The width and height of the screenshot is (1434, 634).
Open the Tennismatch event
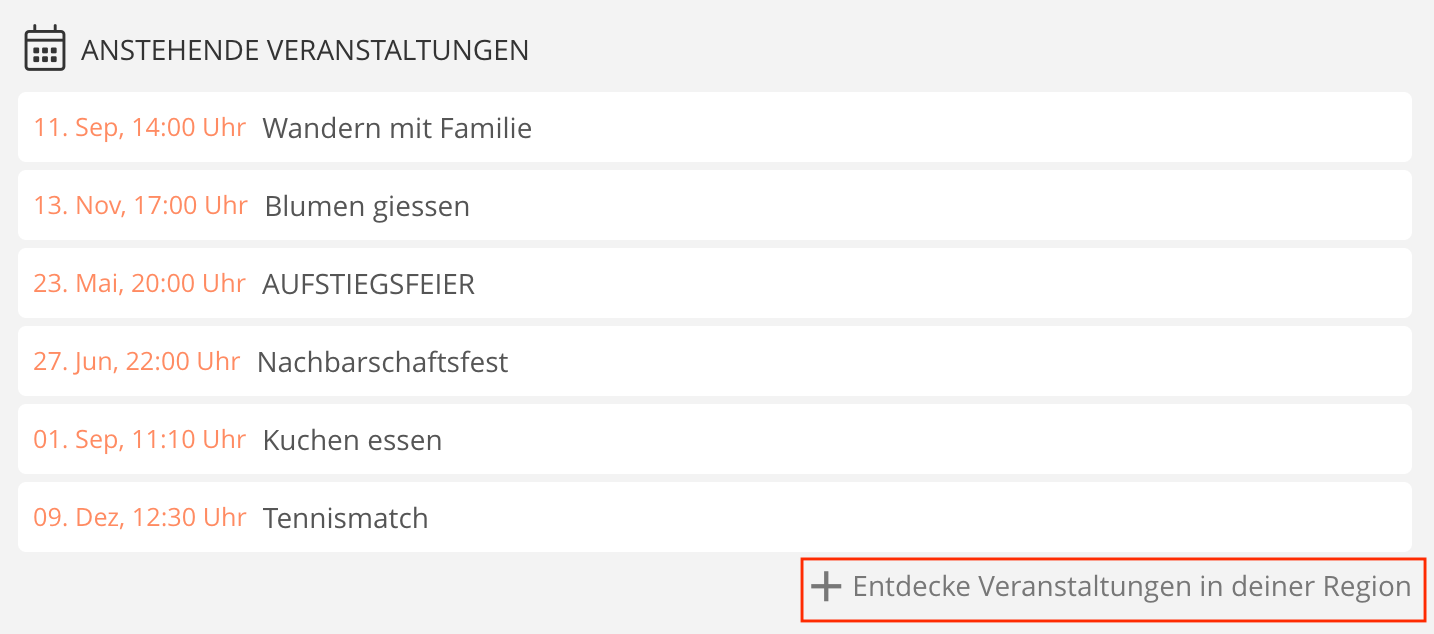[345, 518]
